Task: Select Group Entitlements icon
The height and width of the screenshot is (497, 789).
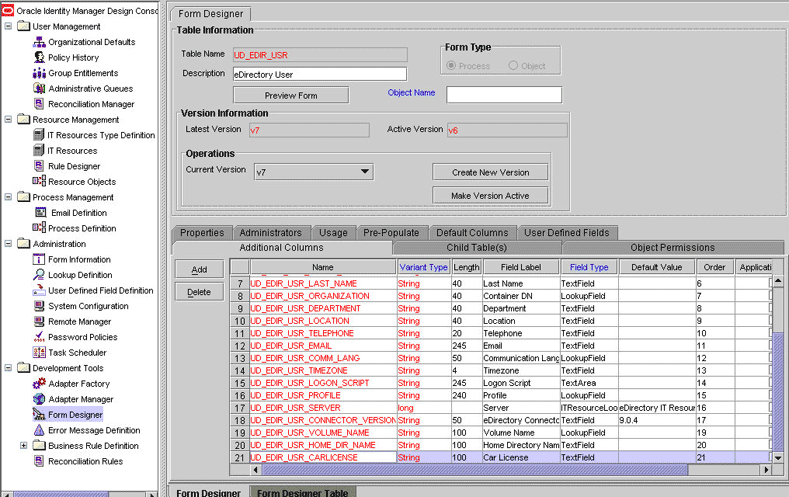Action: [39, 73]
